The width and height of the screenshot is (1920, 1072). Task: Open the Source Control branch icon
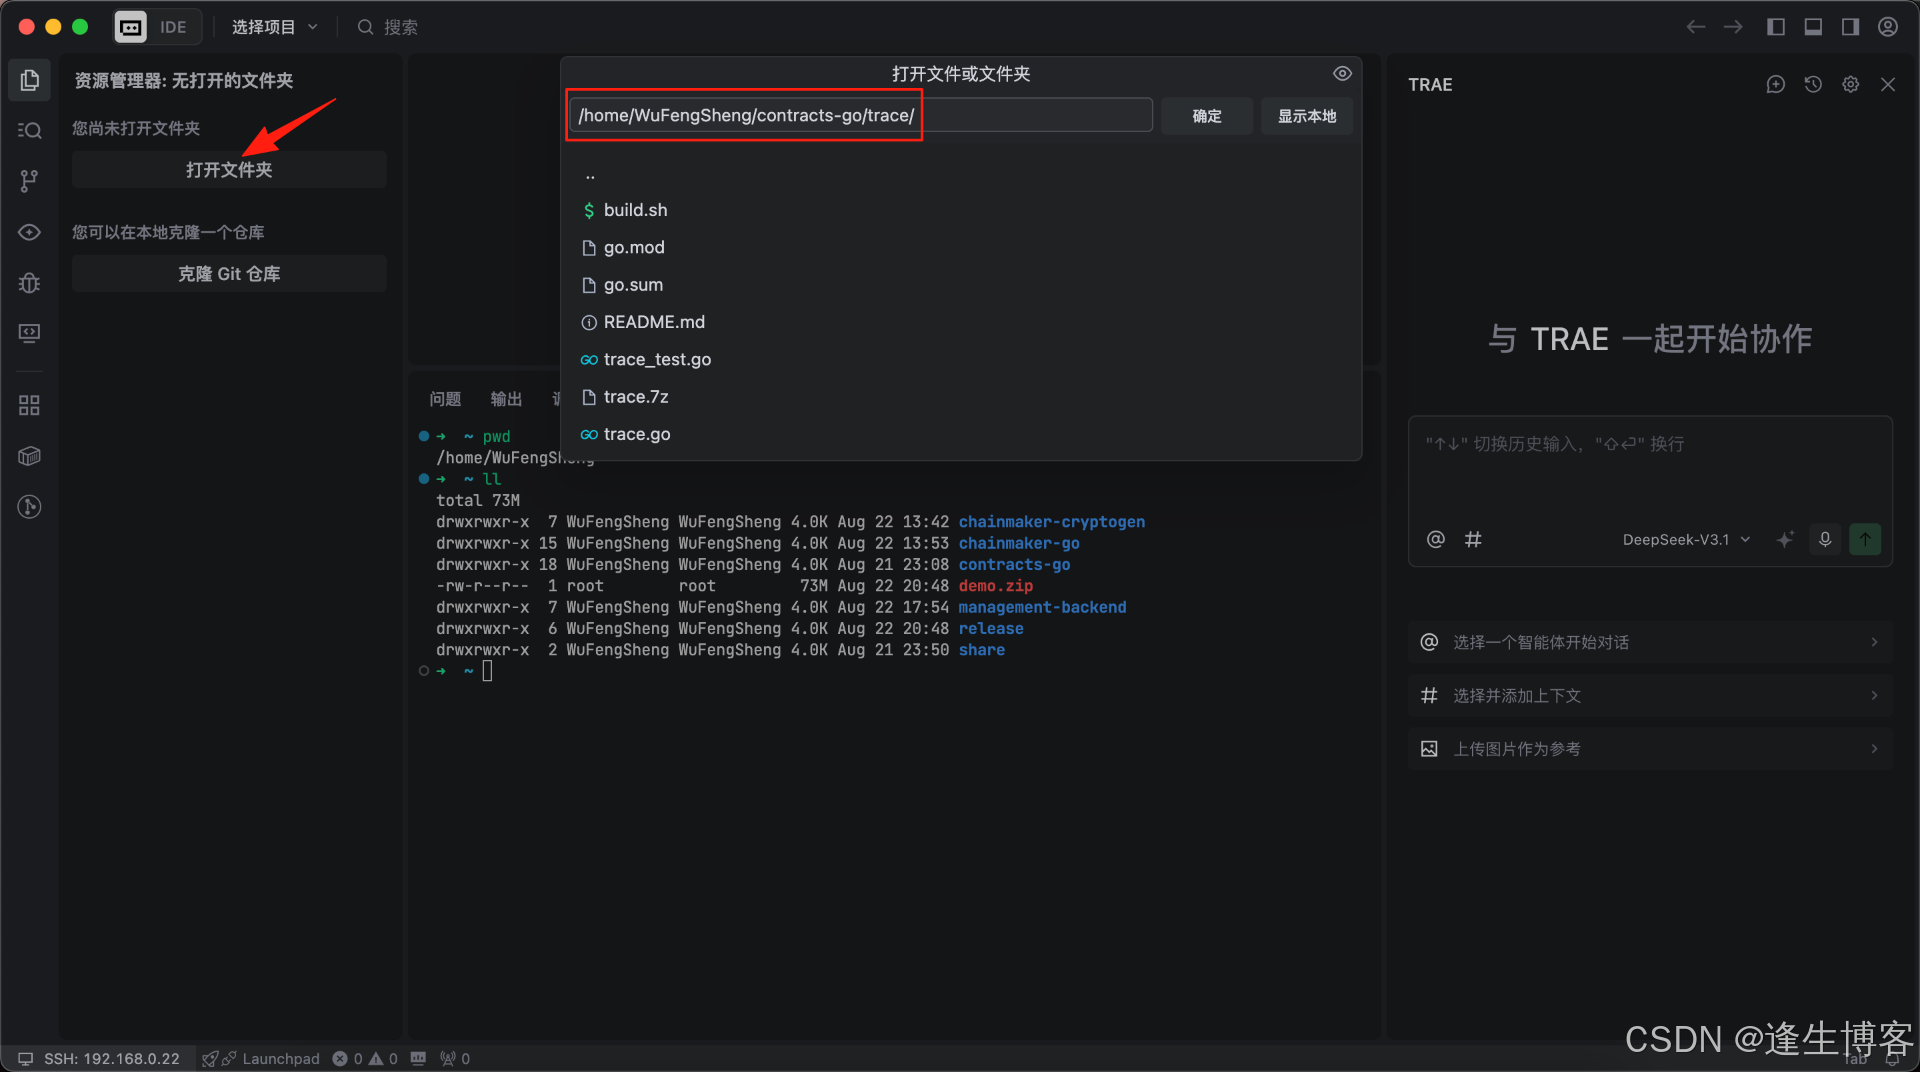point(30,181)
